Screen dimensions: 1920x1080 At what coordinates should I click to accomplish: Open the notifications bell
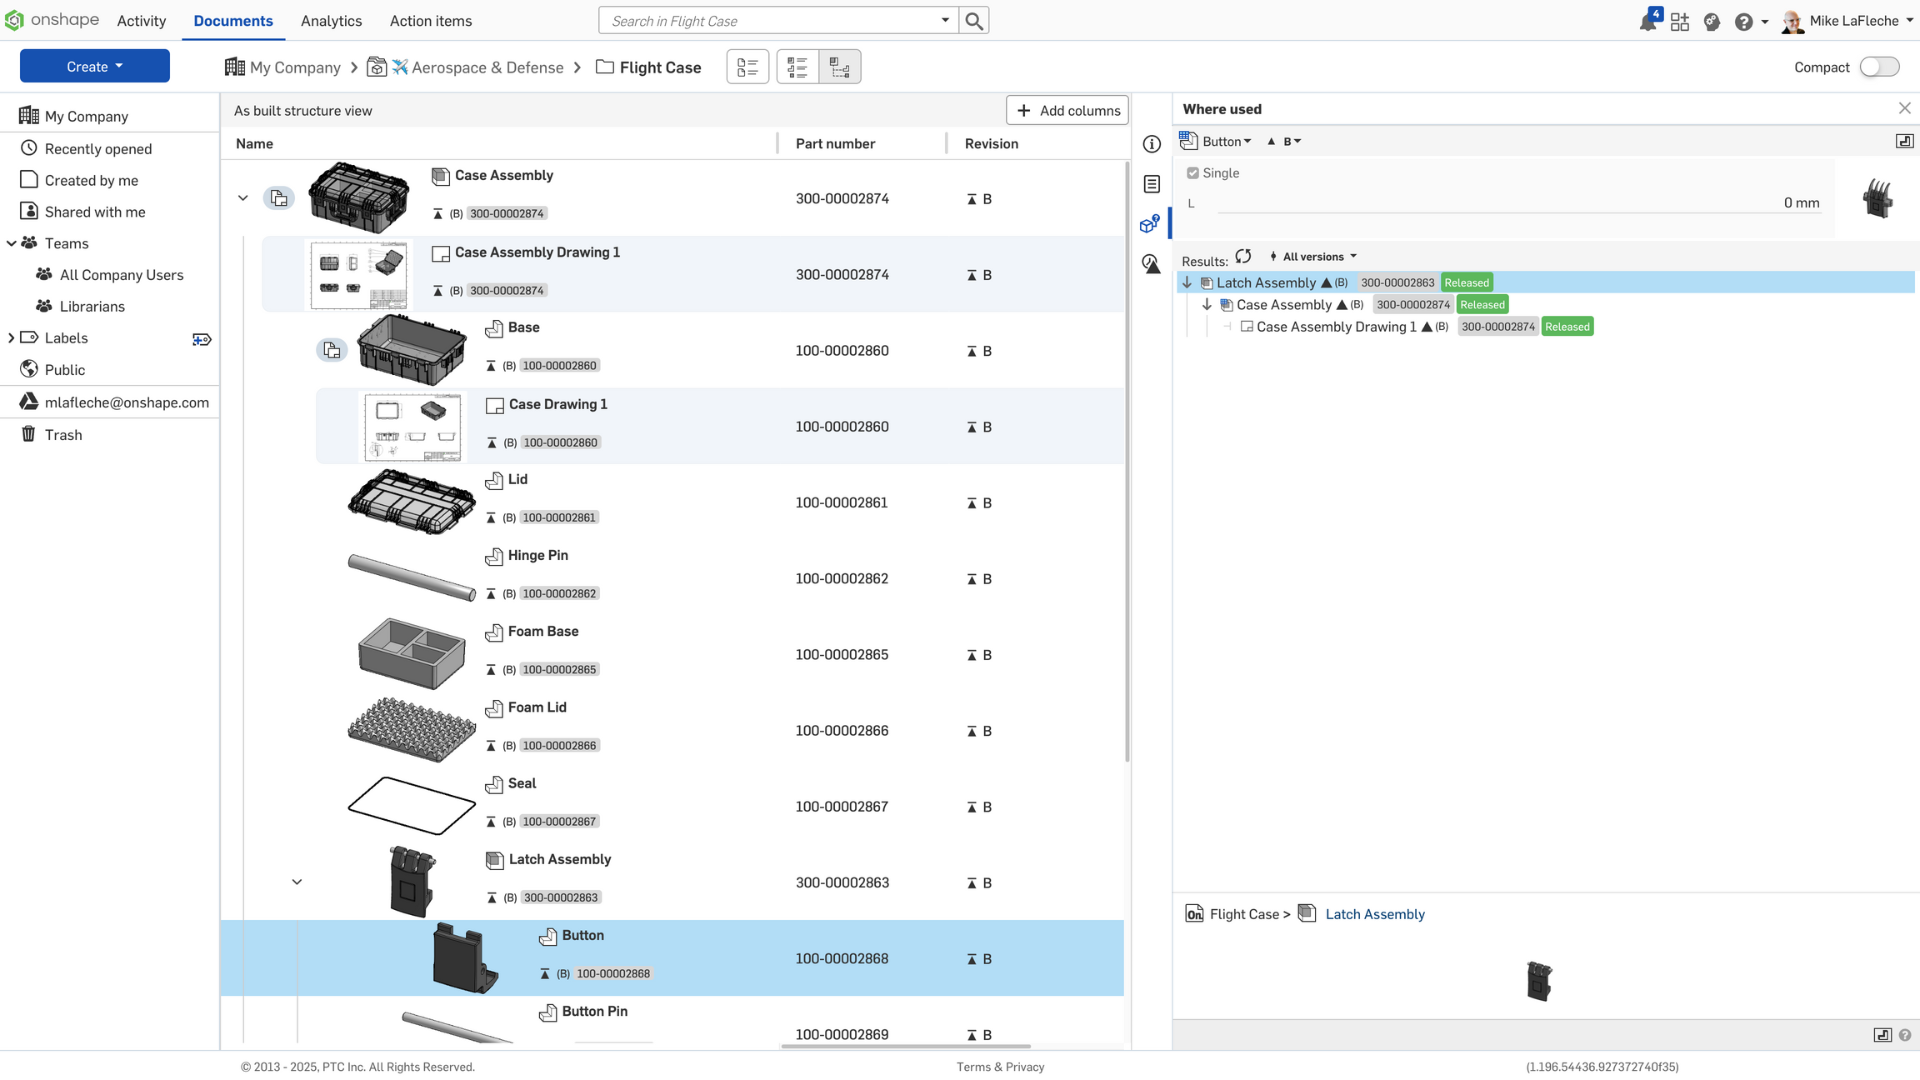tap(1647, 20)
